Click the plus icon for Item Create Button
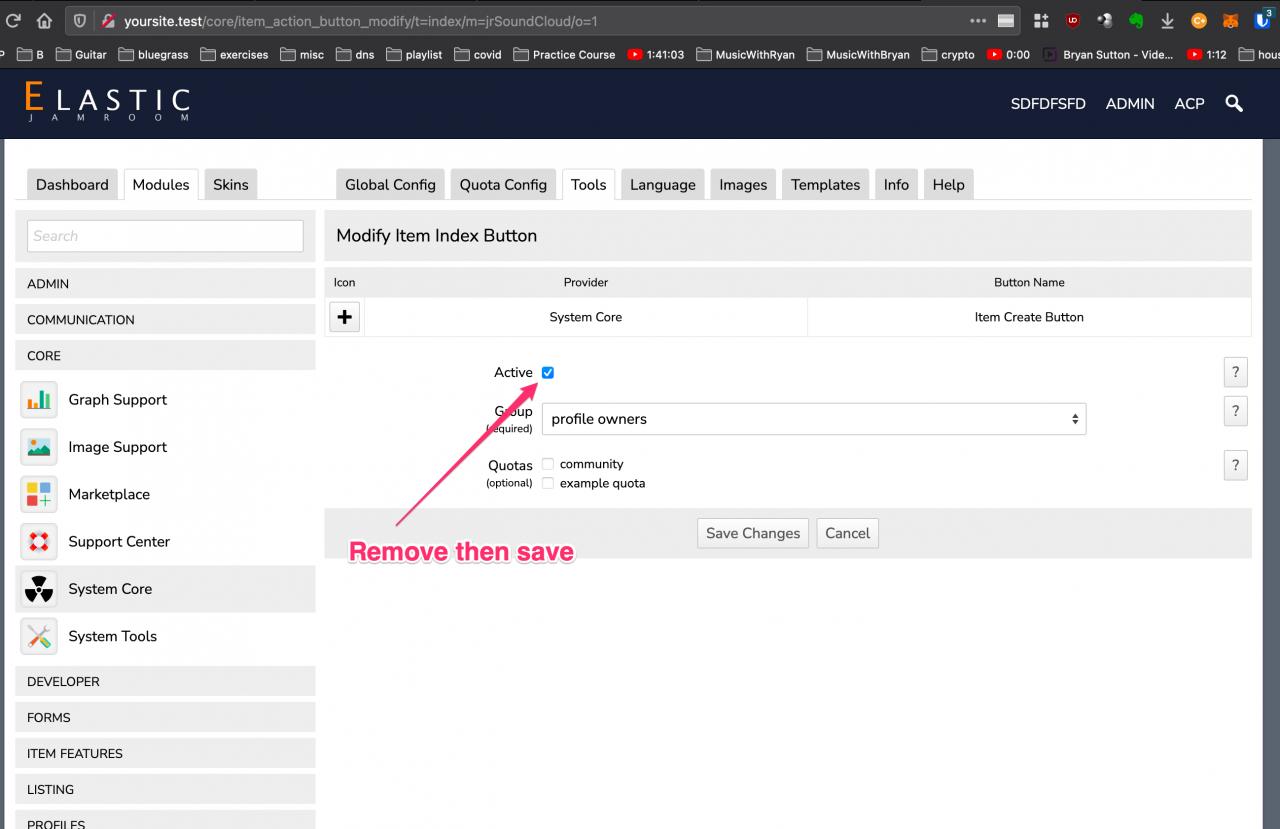 [x=345, y=317]
